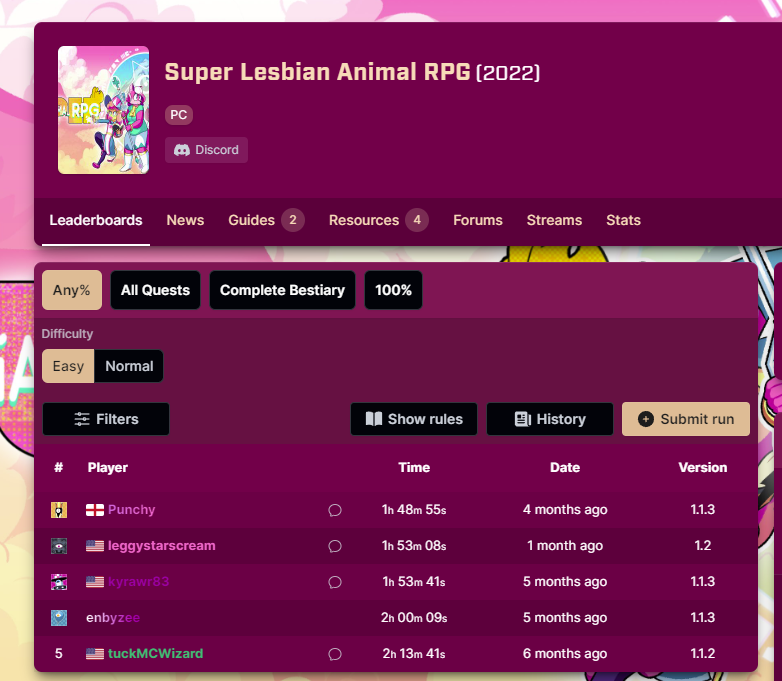
Task: View comment on Punchy's run
Action: click(x=335, y=510)
